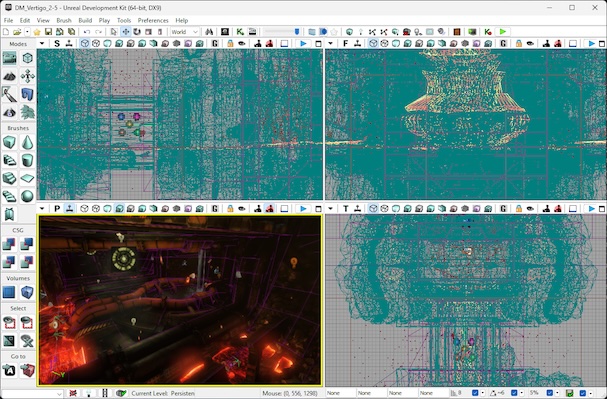Open drag grid size dropdown arrow
This screenshot has height=399, width=607.
[x=483, y=393]
